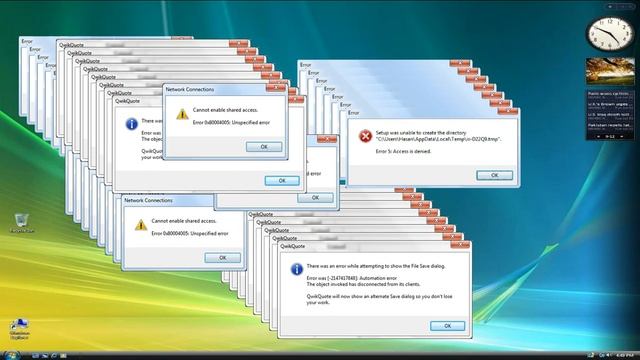Click OK in bottom-right QwikQuote File Save dialog

pyautogui.click(x=447, y=326)
